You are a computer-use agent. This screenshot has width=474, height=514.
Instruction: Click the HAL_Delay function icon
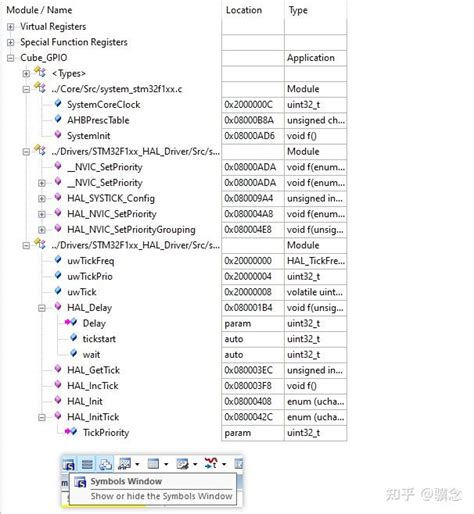[58, 307]
